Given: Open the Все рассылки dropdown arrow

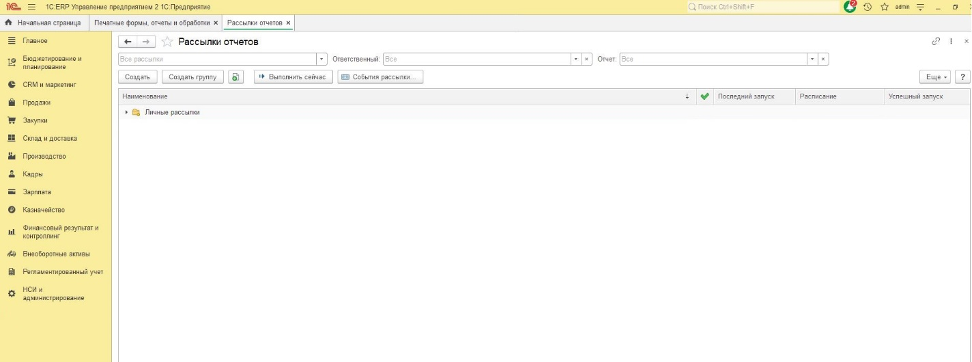Looking at the screenshot, I should pyautogui.click(x=322, y=59).
